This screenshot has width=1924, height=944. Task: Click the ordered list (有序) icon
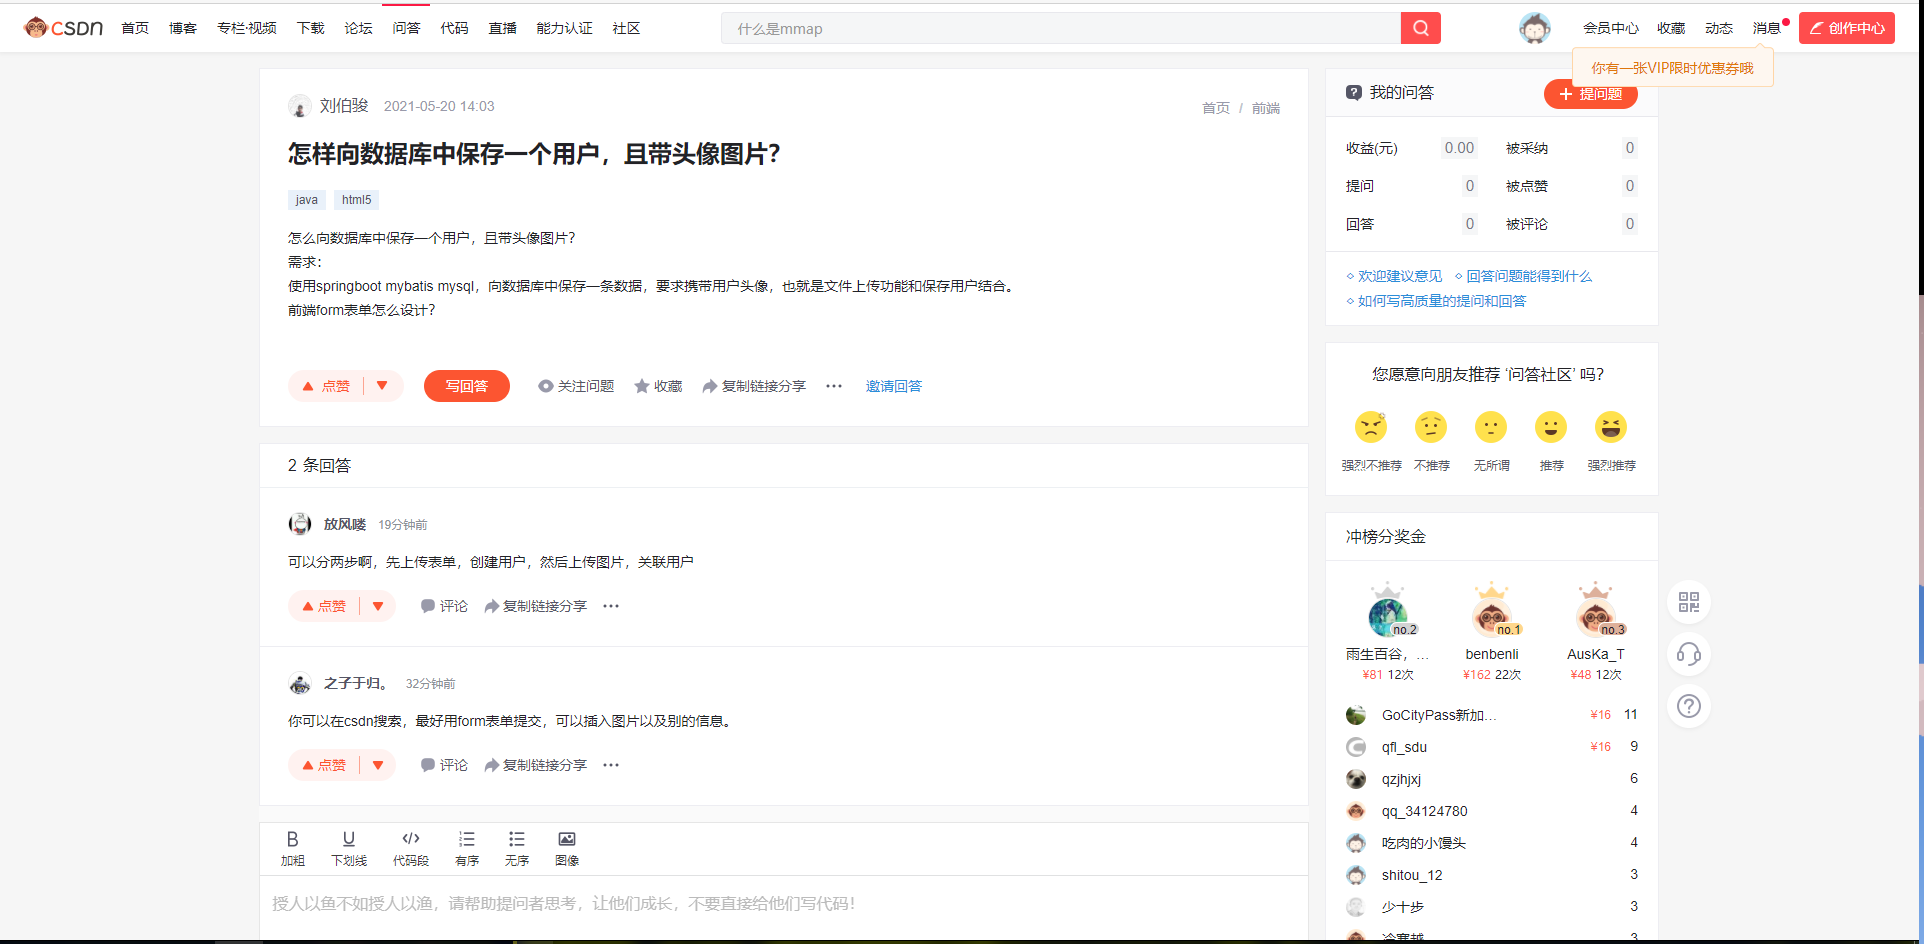[466, 847]
